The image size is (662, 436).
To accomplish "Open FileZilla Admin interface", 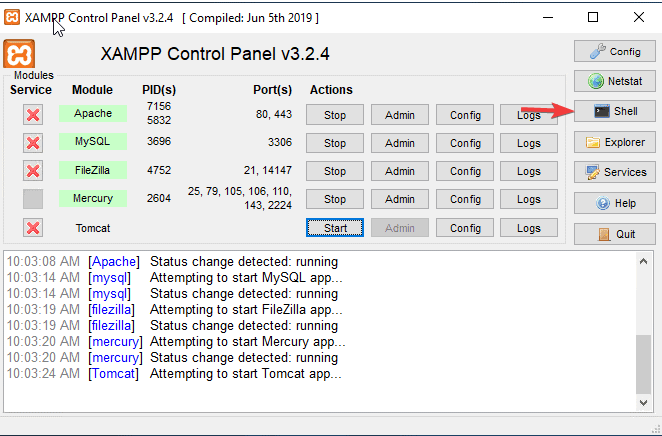I will click(x=400, y=171).
